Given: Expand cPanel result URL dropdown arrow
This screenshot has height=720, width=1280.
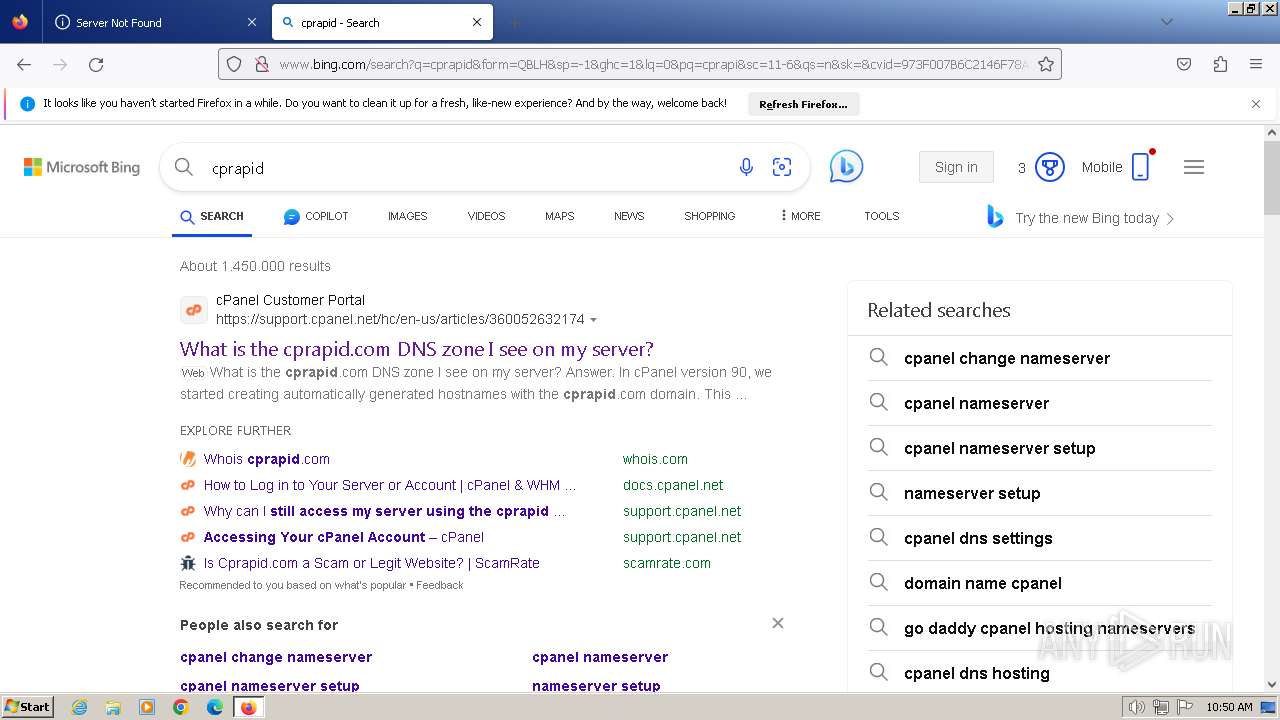Looking at the screenshot, I should pyautogui.click(x=593, y=320).
